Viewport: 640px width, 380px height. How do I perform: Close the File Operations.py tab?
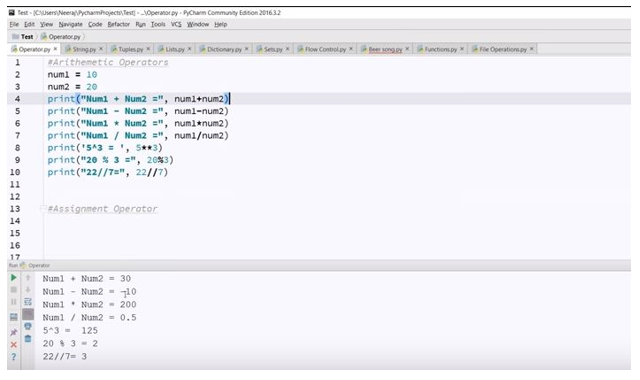pyautogui.click(x=531, y=49)
